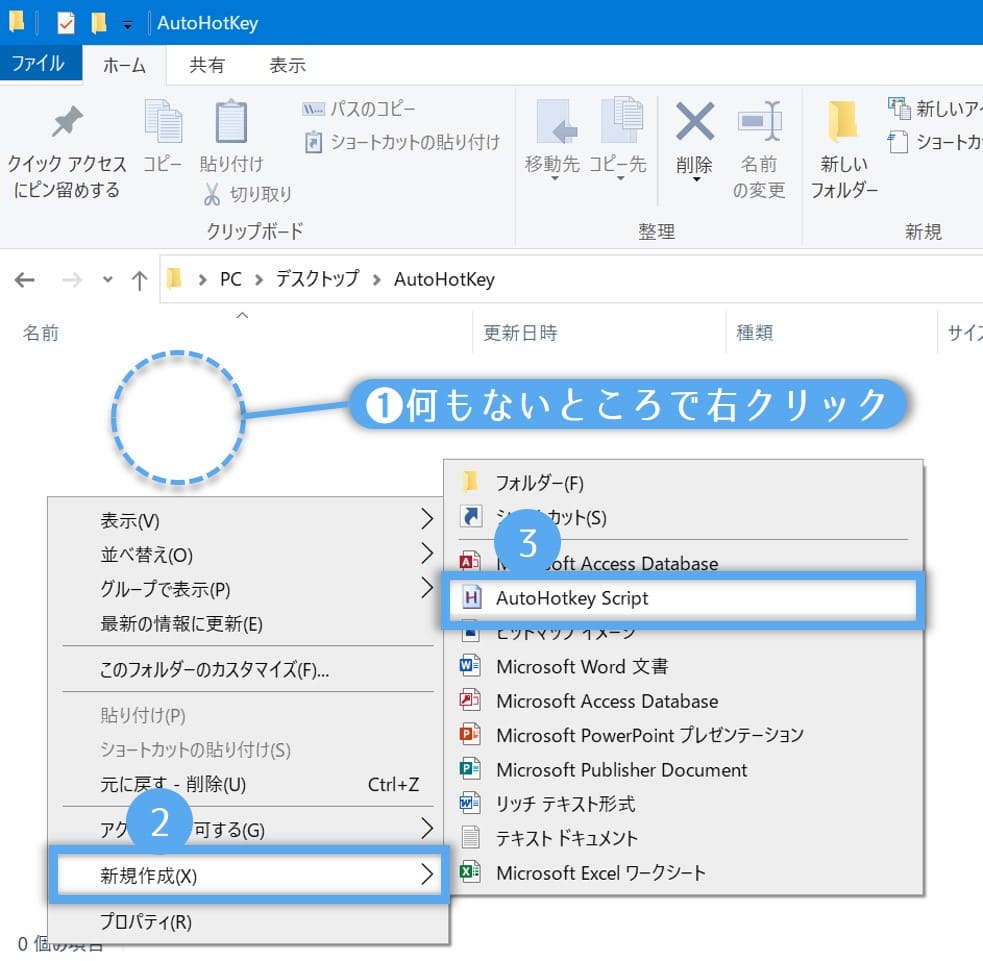This screenshot has height=961, width=983.
Task: Click Excel worksheet icon in submenu
Action: click(470, 872)
